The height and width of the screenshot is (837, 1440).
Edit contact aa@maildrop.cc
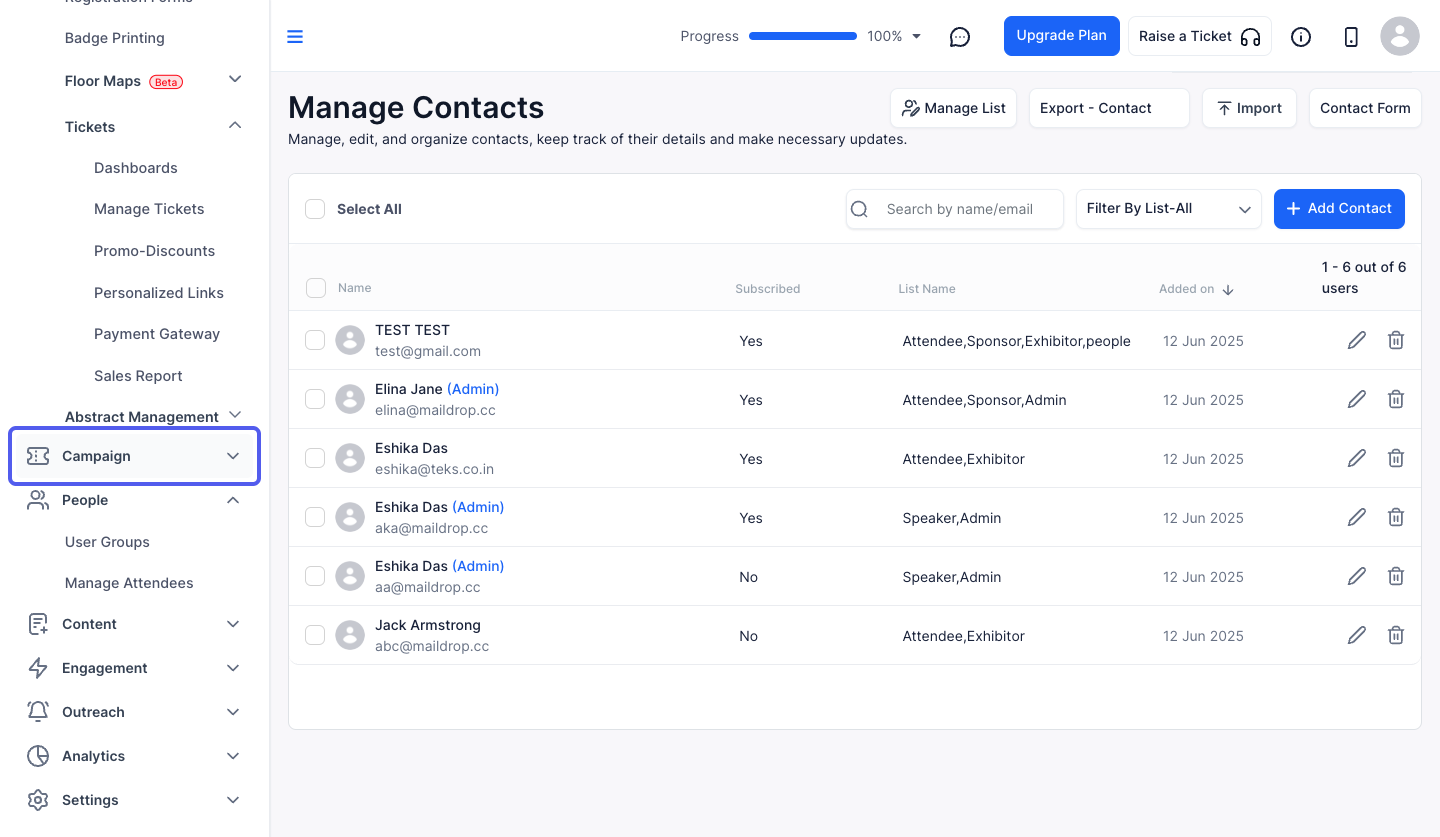tap(1357, 576)
